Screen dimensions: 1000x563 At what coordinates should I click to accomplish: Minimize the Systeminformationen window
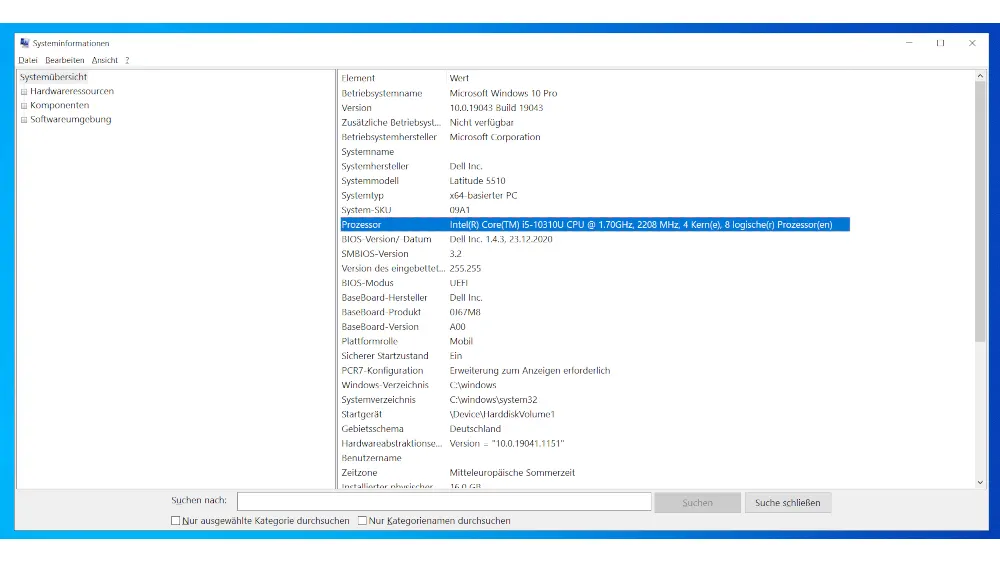(909, 43)
